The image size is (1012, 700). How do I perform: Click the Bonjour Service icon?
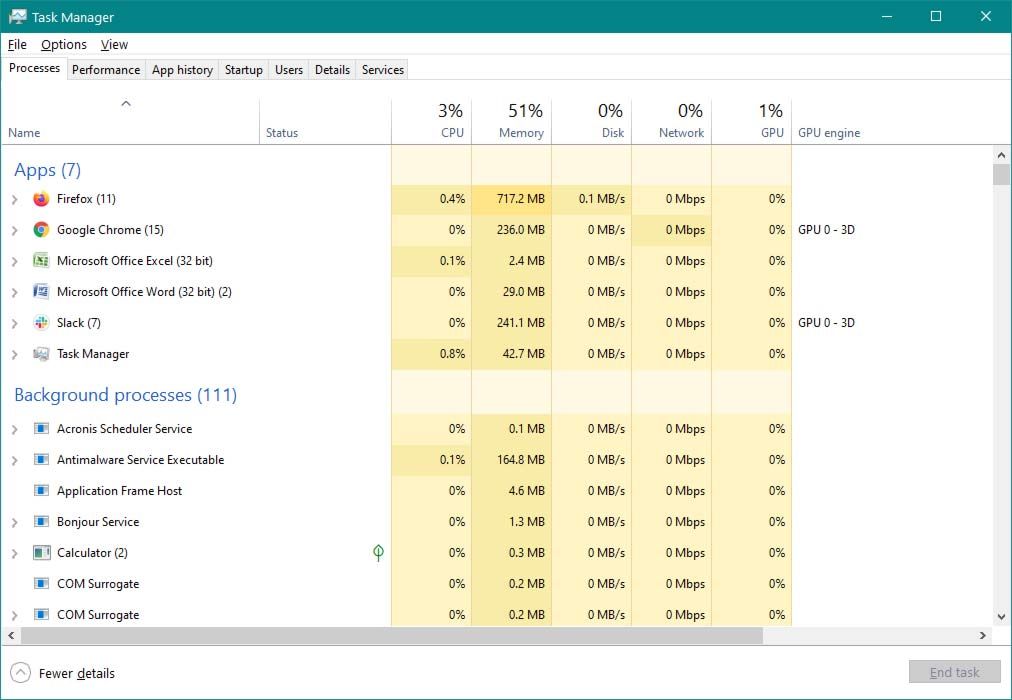(41, 521)
